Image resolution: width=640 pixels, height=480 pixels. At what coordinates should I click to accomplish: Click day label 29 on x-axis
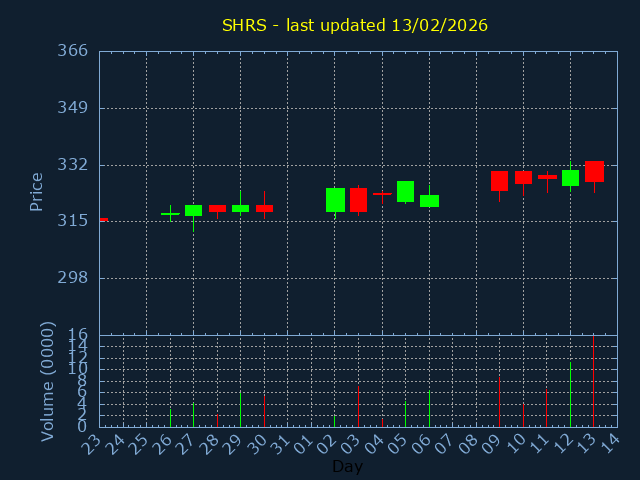pyautogui.click(x=233, y=444)
